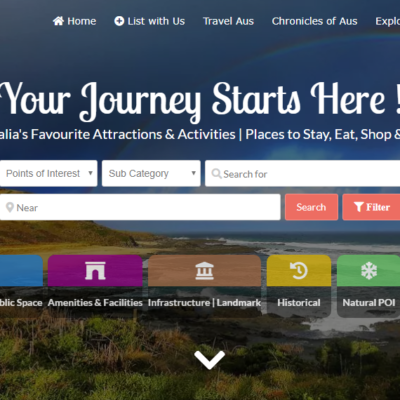Click the funnel icon on the Filter button
The image size is (400, 400).
tap(359, 207)
